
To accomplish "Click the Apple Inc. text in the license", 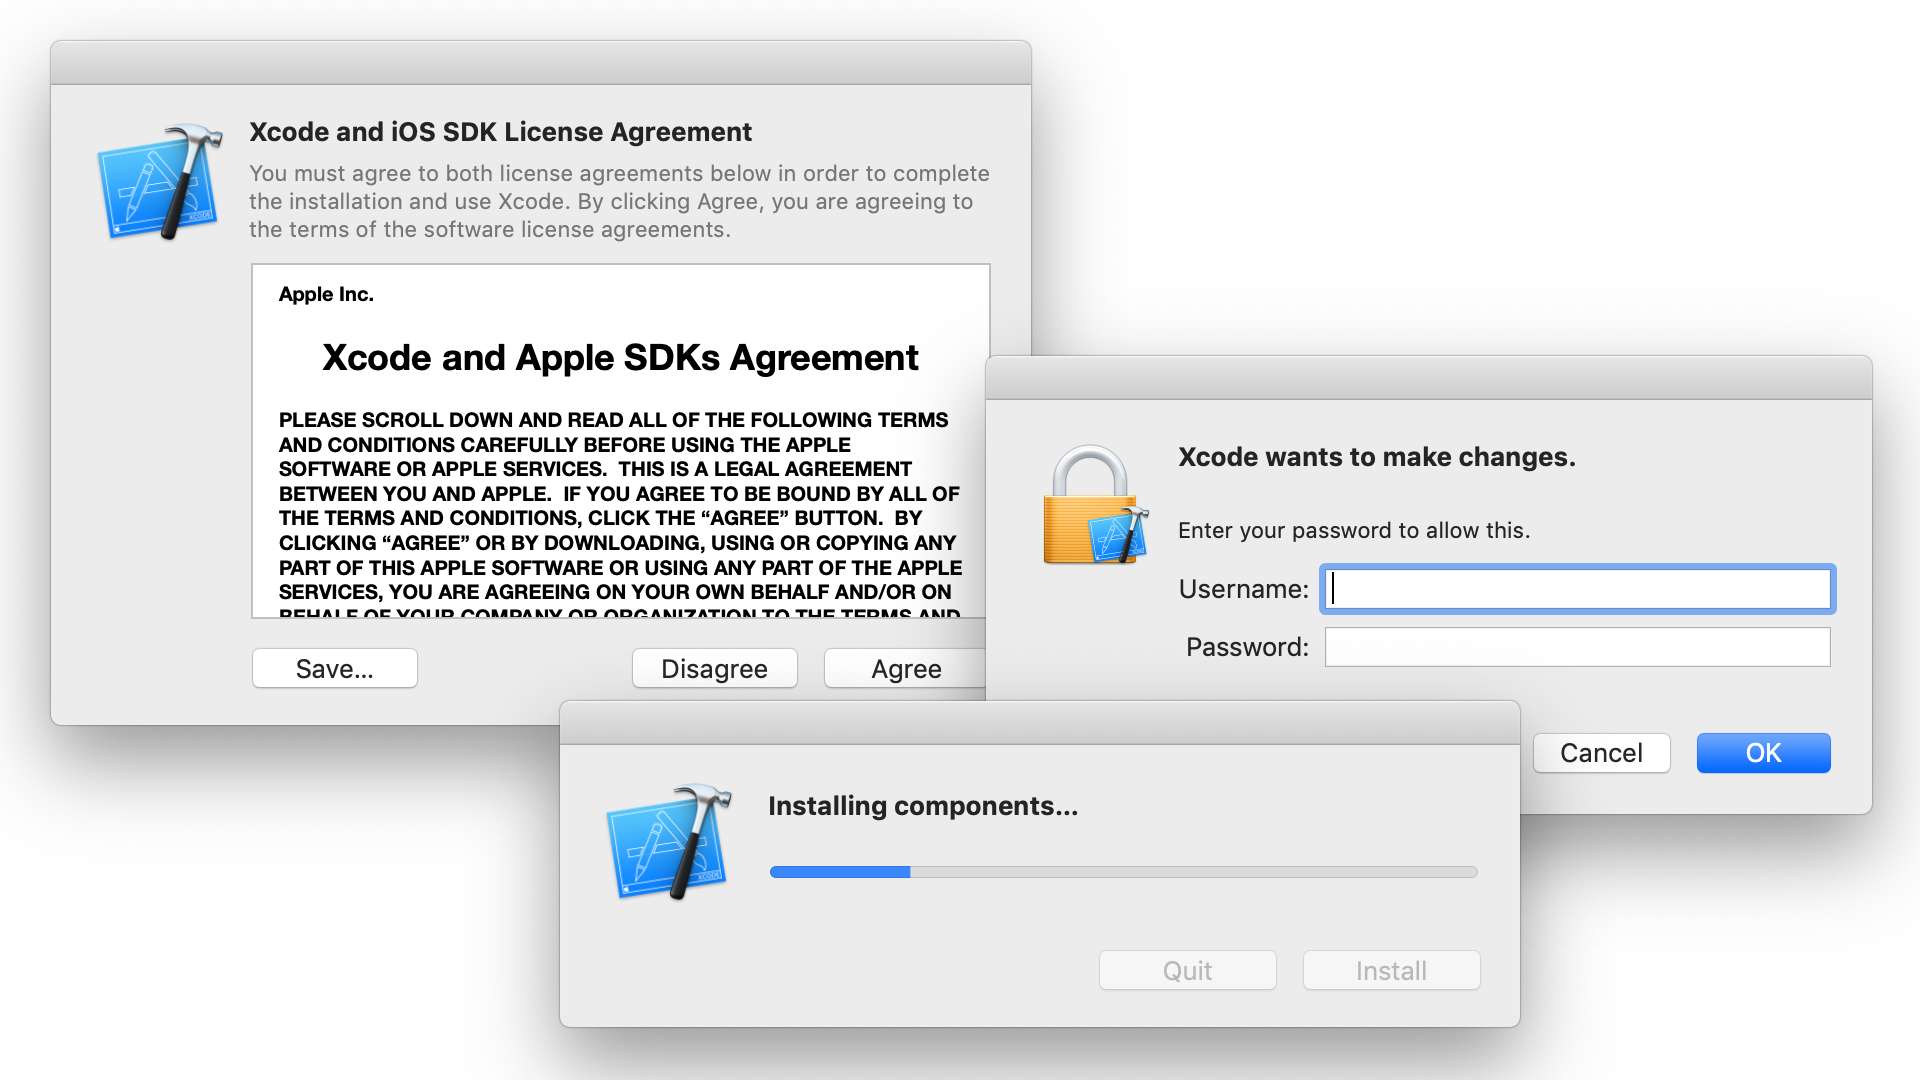I will coord(326,294).
